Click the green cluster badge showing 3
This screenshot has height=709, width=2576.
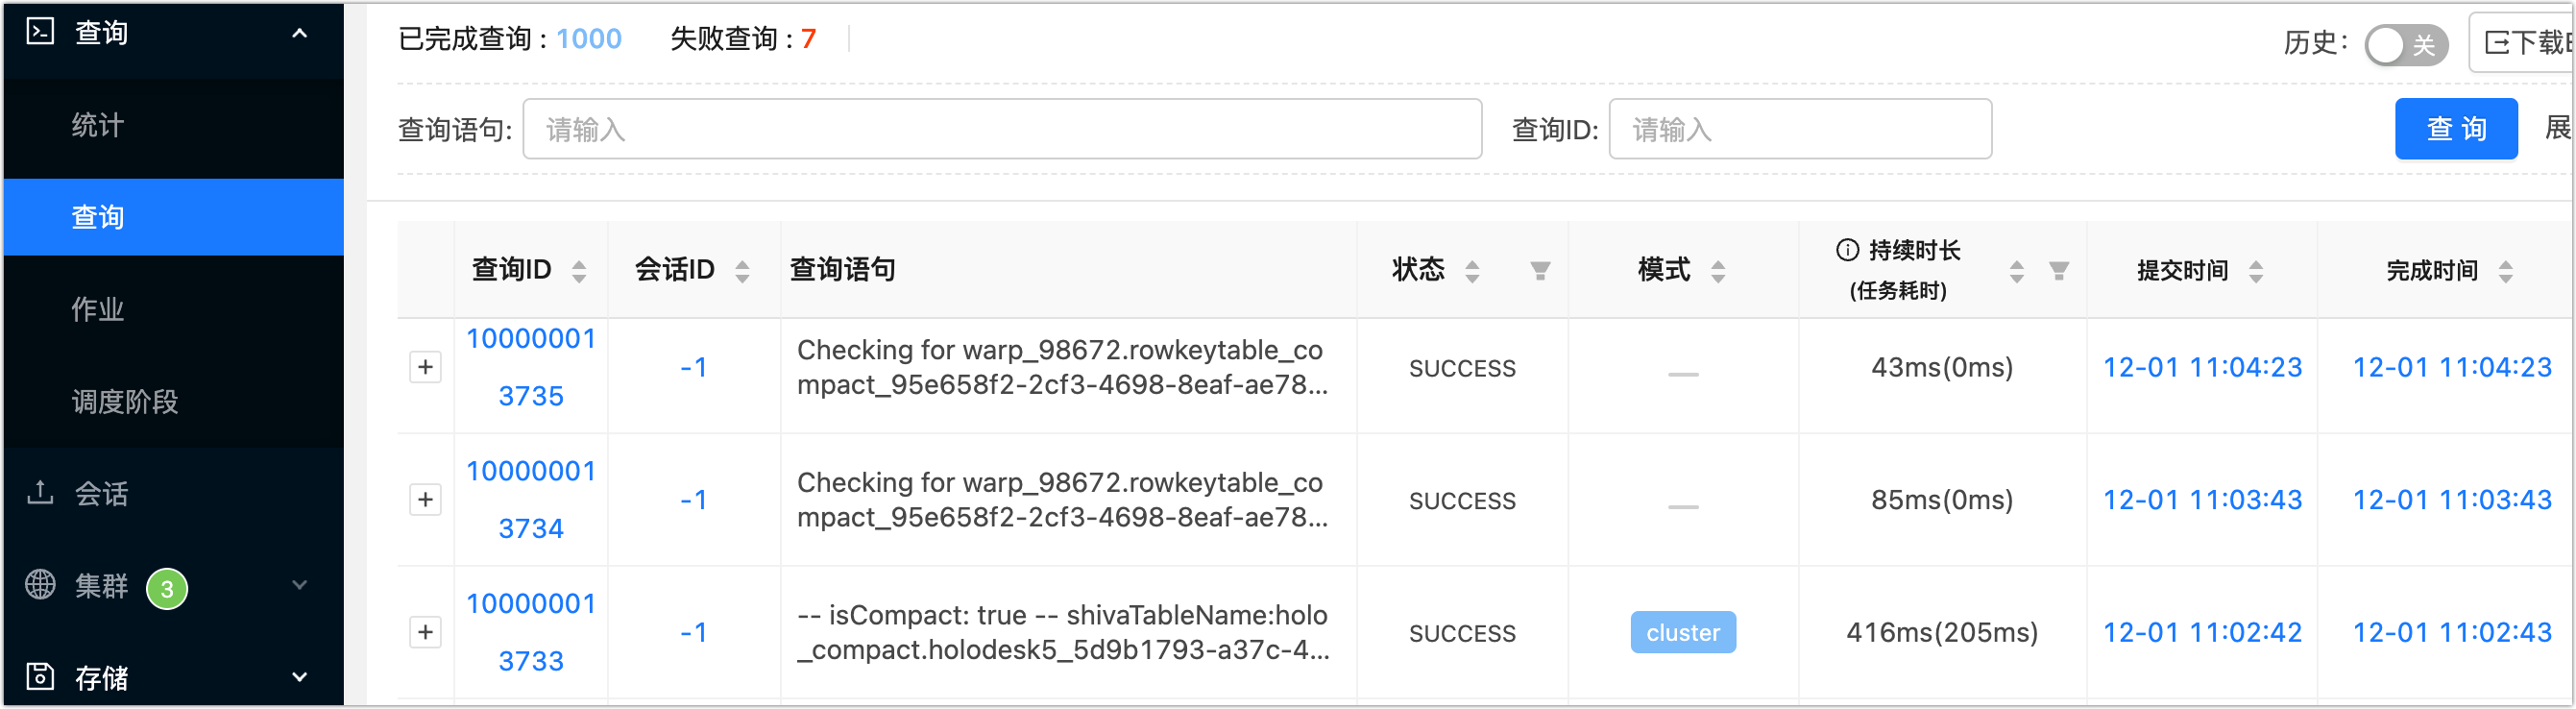(167, 589)
